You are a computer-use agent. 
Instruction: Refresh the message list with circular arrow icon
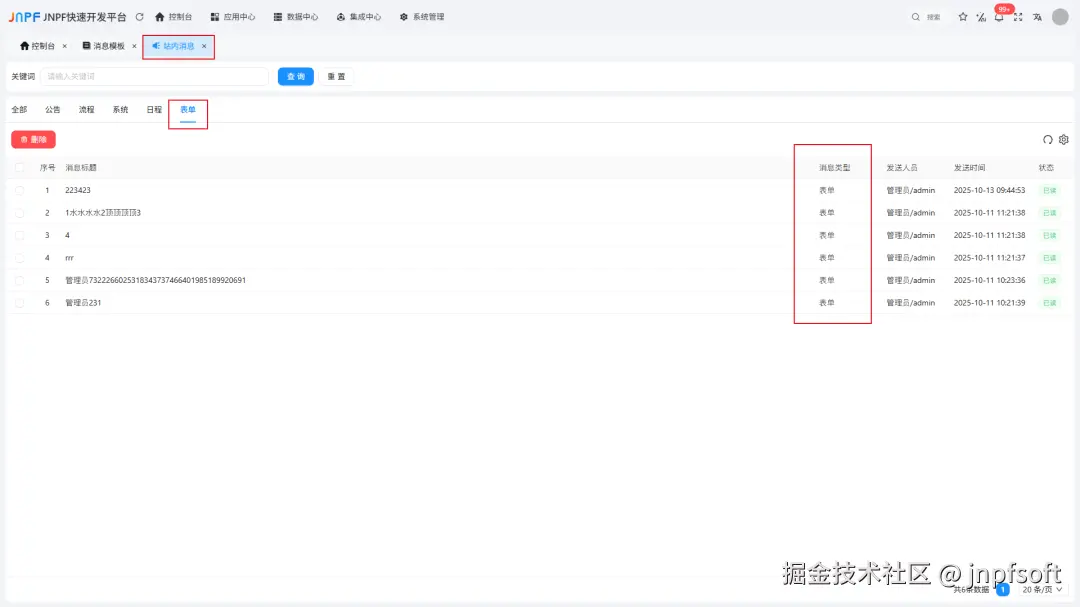pyautogui.click(x=1047, y=140)
